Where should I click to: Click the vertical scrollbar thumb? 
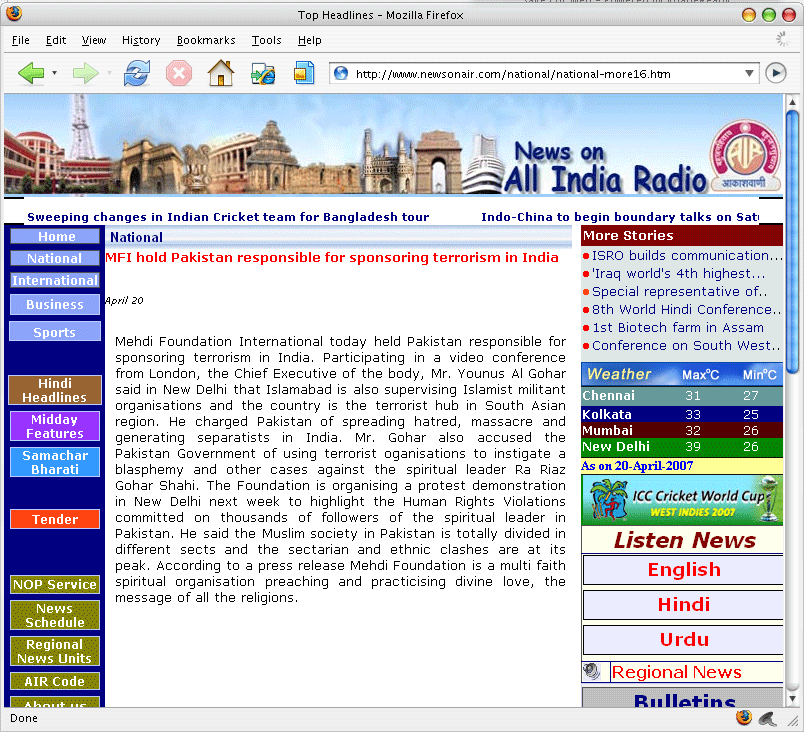coord(793,241)
